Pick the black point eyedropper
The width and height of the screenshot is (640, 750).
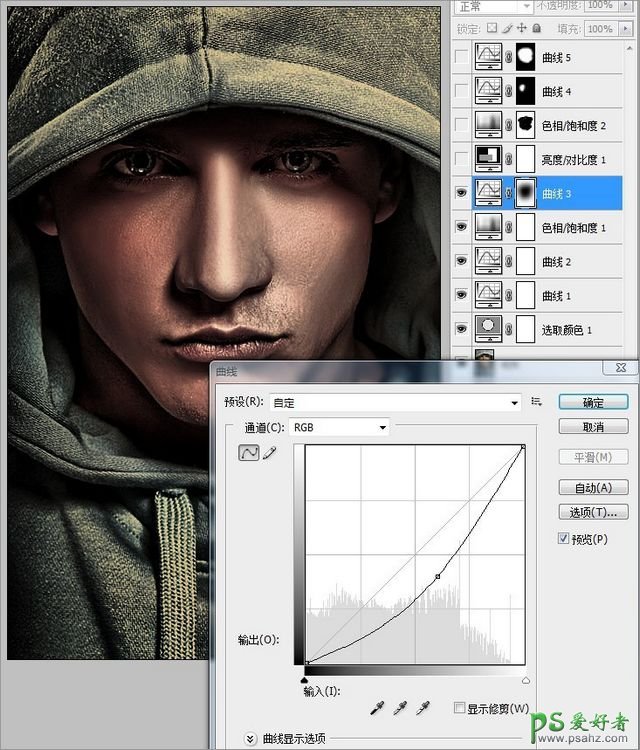point(377,708)
